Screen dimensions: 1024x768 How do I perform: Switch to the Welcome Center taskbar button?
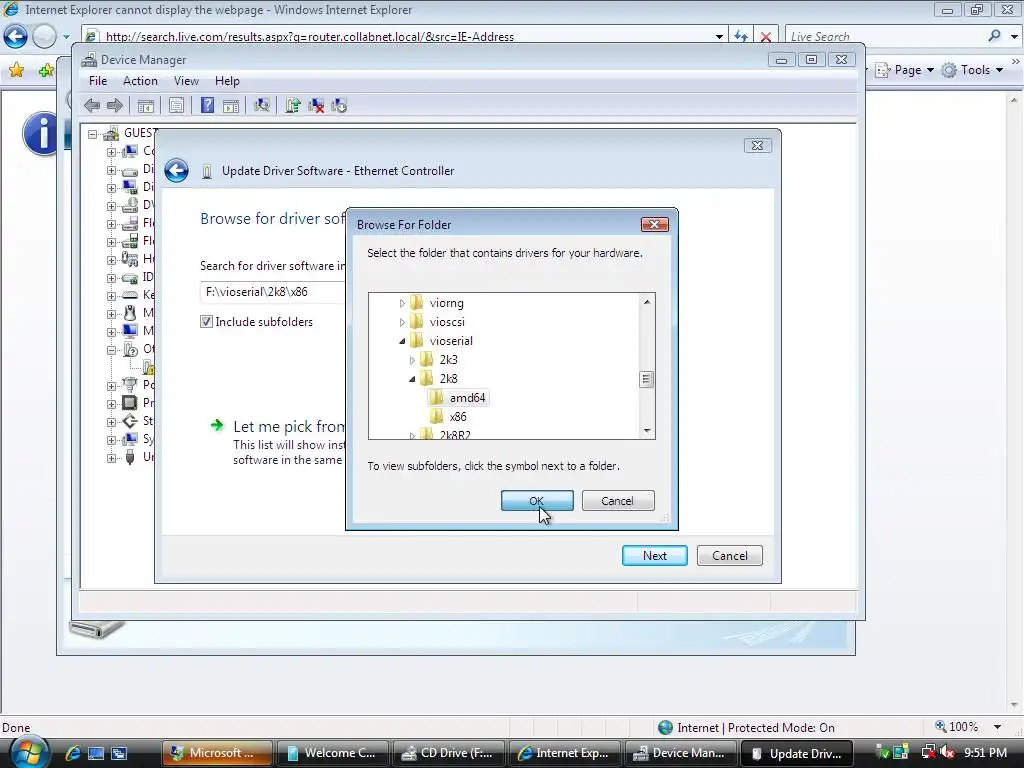pyautogui.click(x=332, y=753)
